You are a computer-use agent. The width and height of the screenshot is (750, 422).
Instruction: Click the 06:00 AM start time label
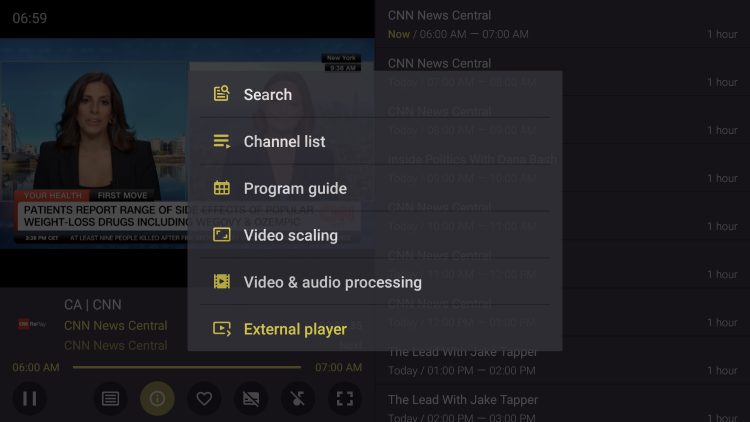36,367
